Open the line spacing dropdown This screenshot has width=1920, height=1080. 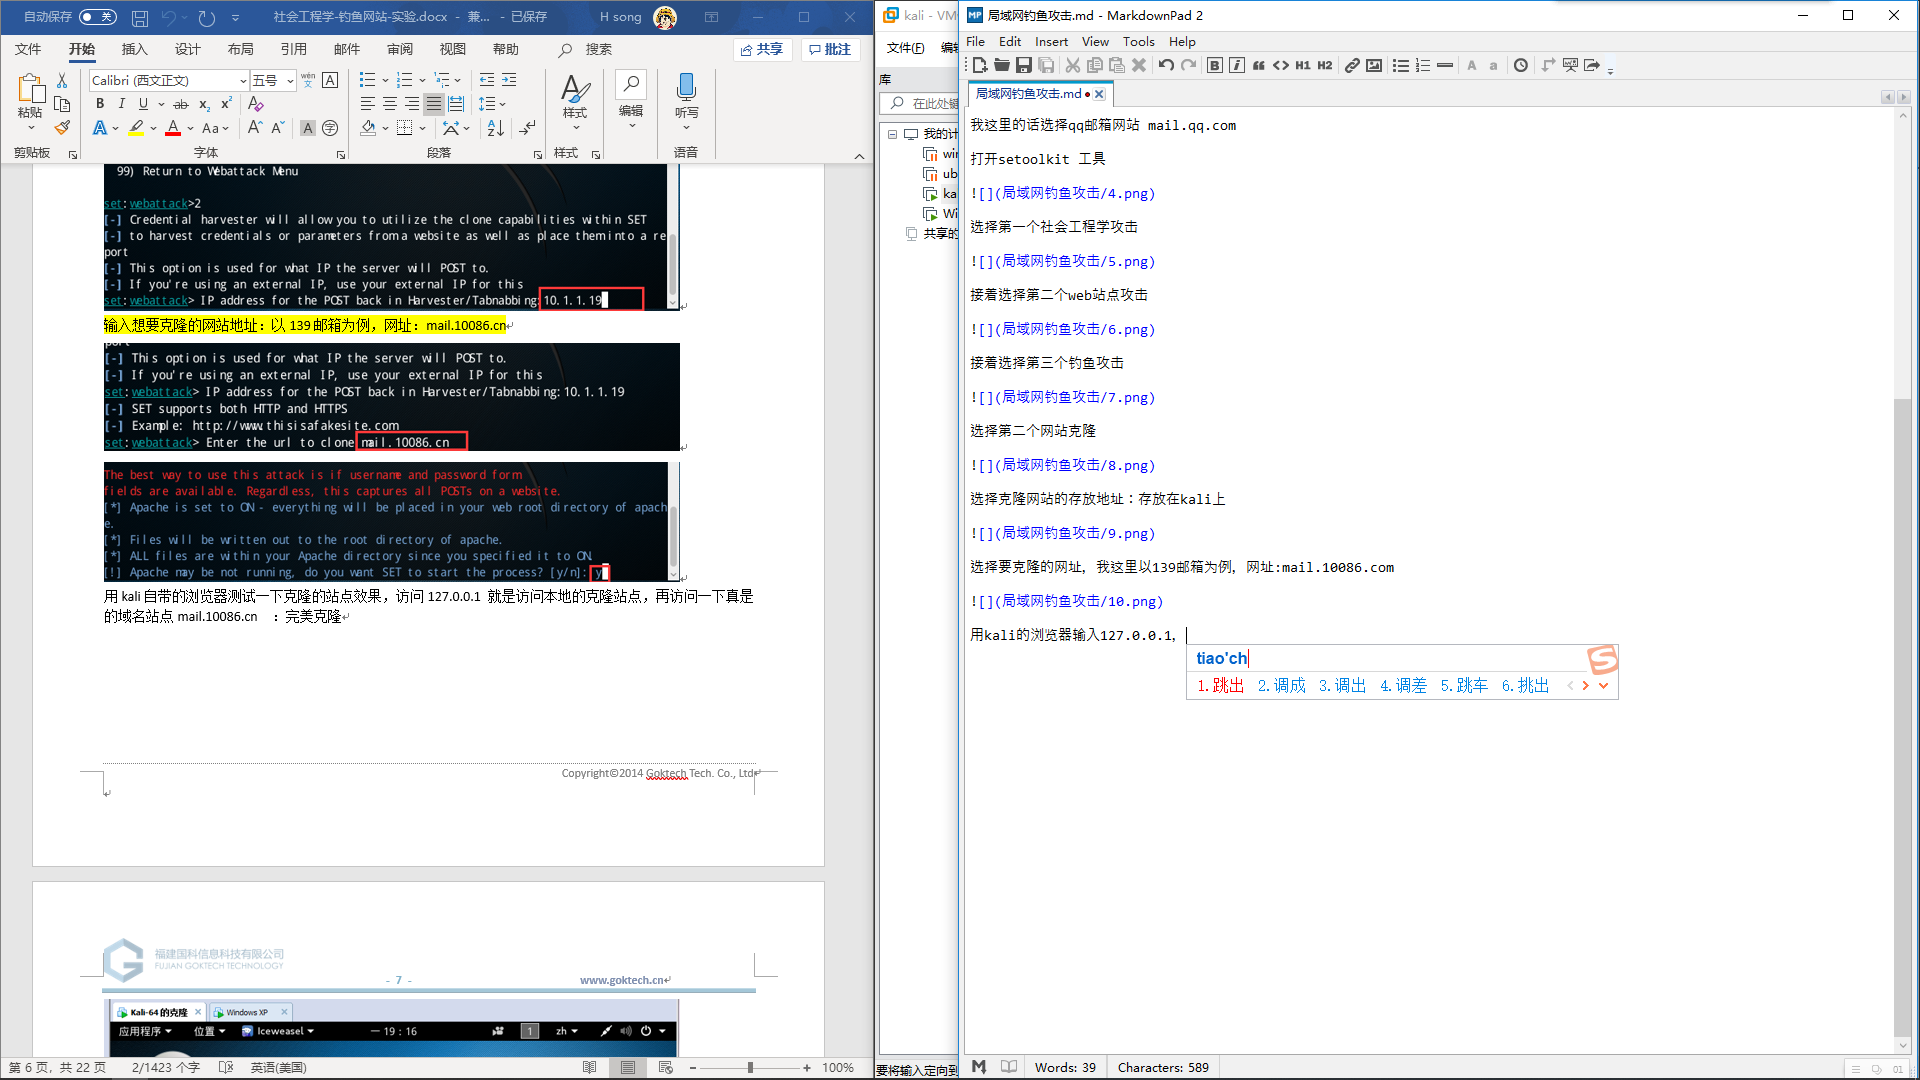point(492,104)
